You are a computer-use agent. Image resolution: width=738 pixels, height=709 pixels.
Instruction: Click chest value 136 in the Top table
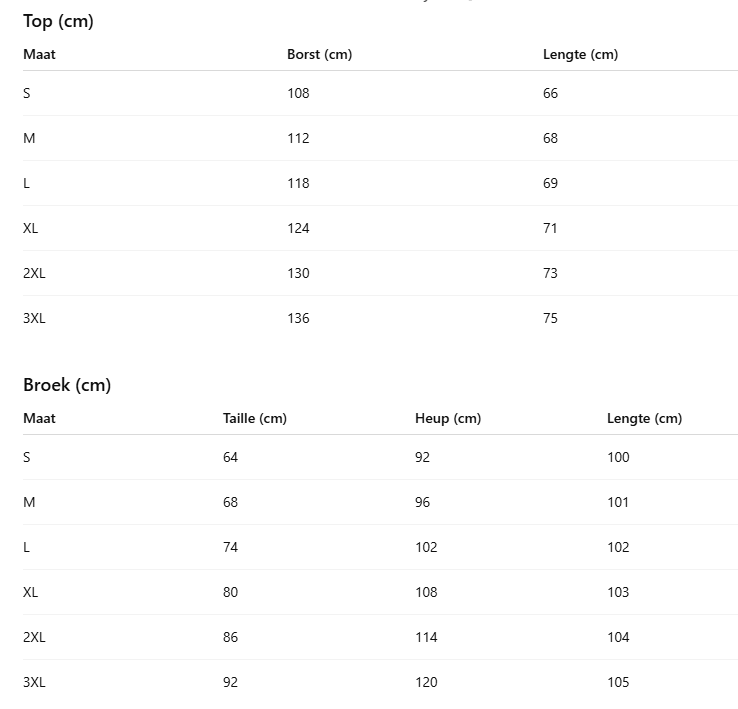(x=298, y=318)
